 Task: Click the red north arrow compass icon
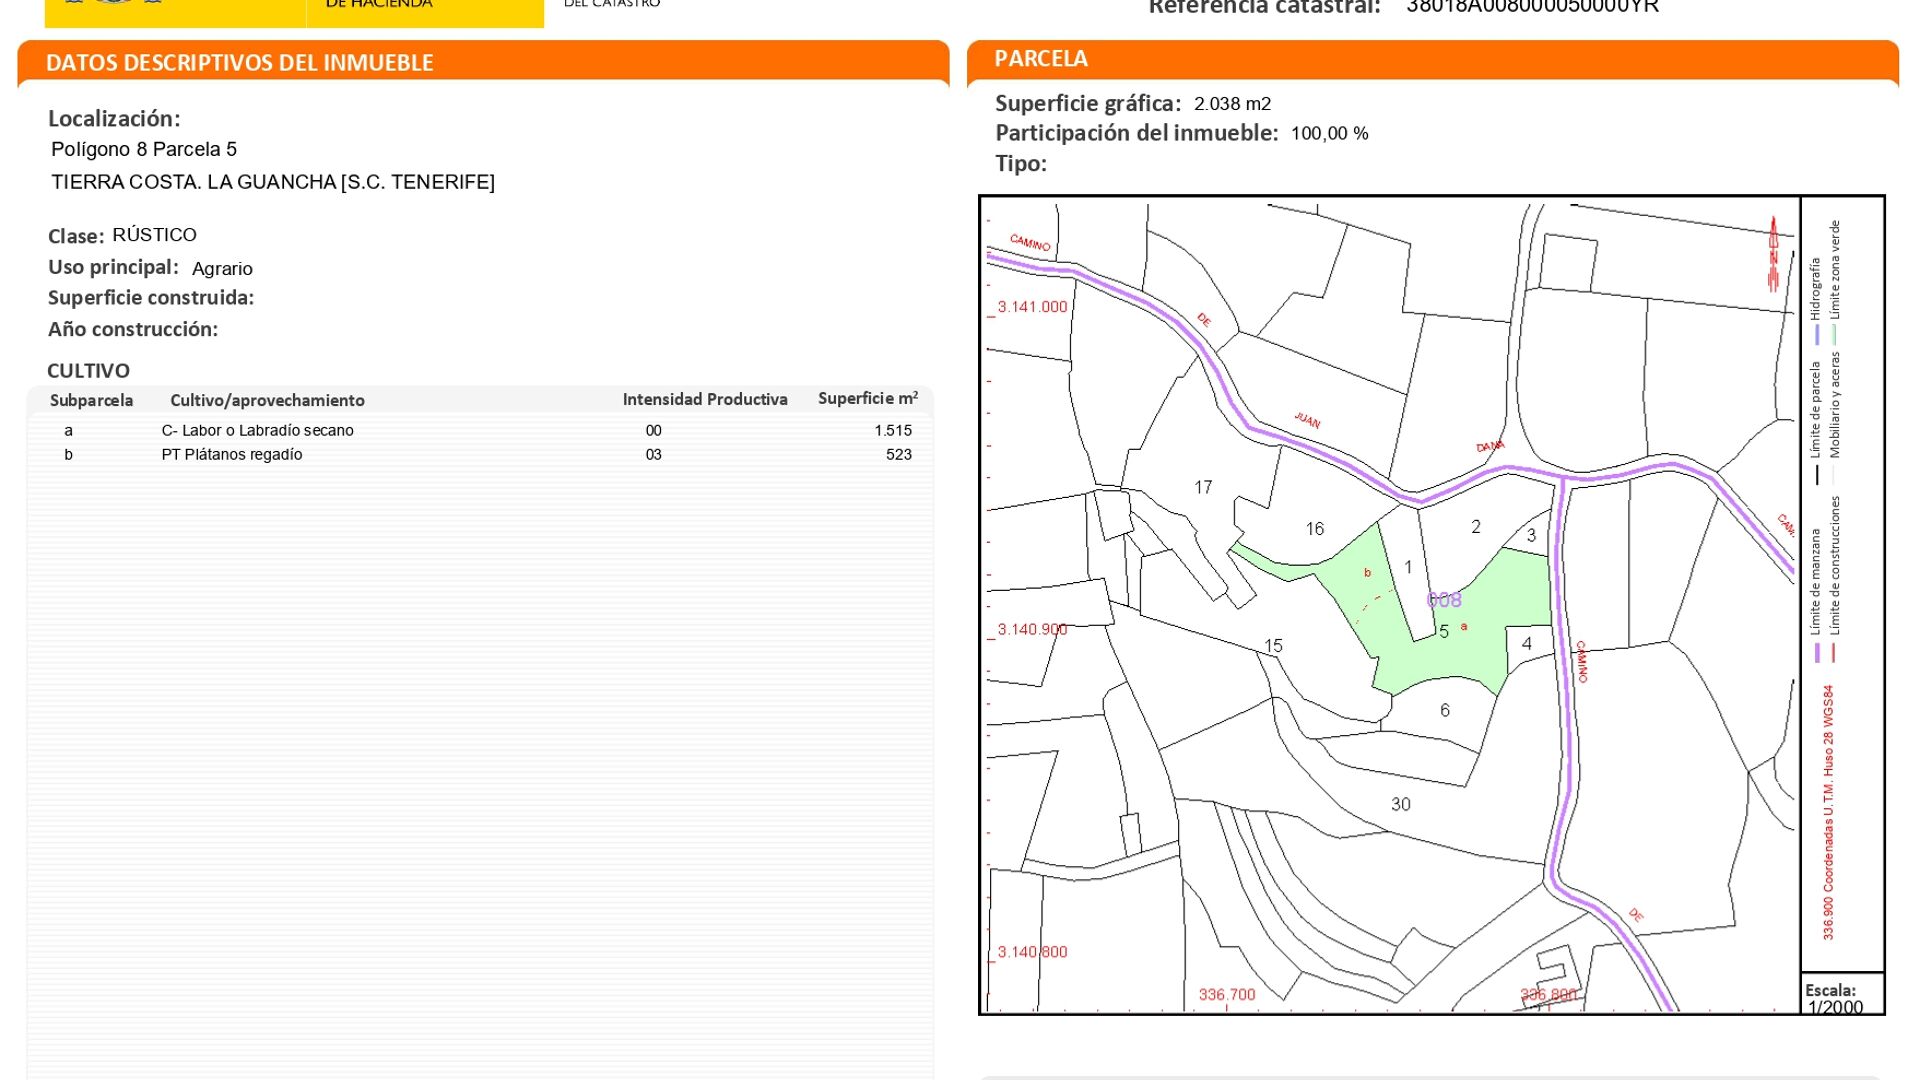(1773, 254)
